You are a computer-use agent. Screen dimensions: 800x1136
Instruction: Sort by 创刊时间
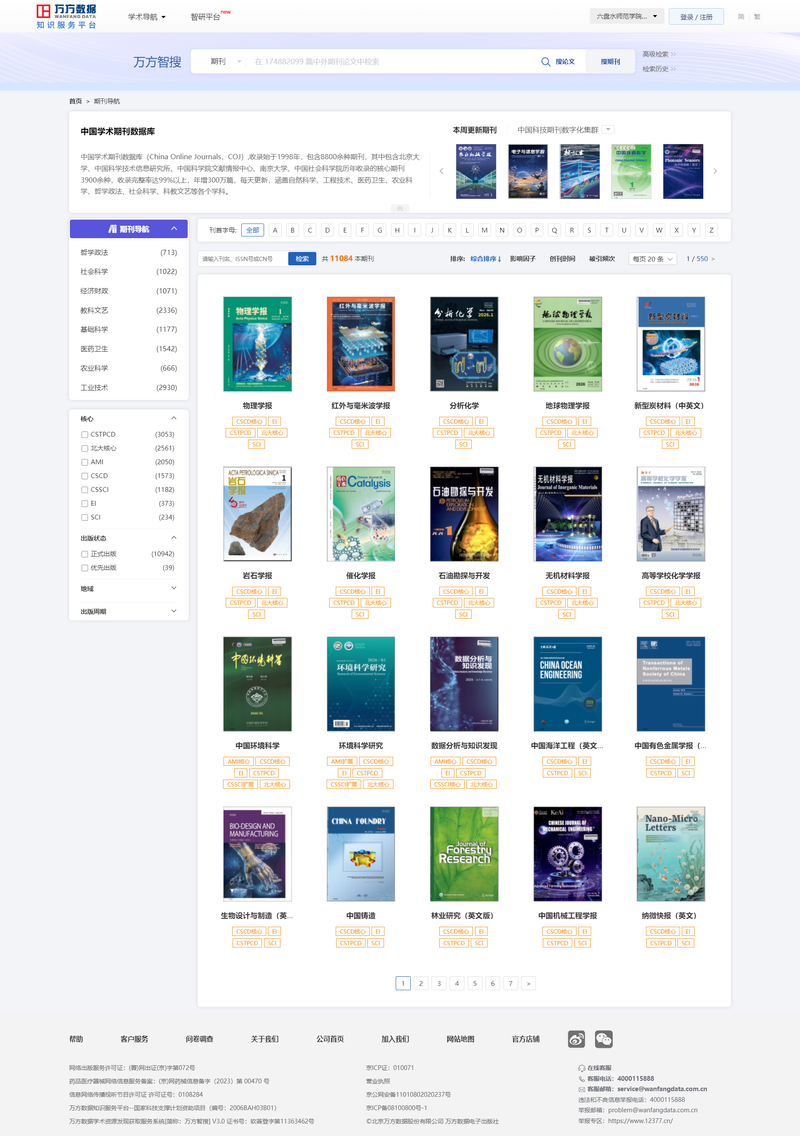(x=562, y=259)
